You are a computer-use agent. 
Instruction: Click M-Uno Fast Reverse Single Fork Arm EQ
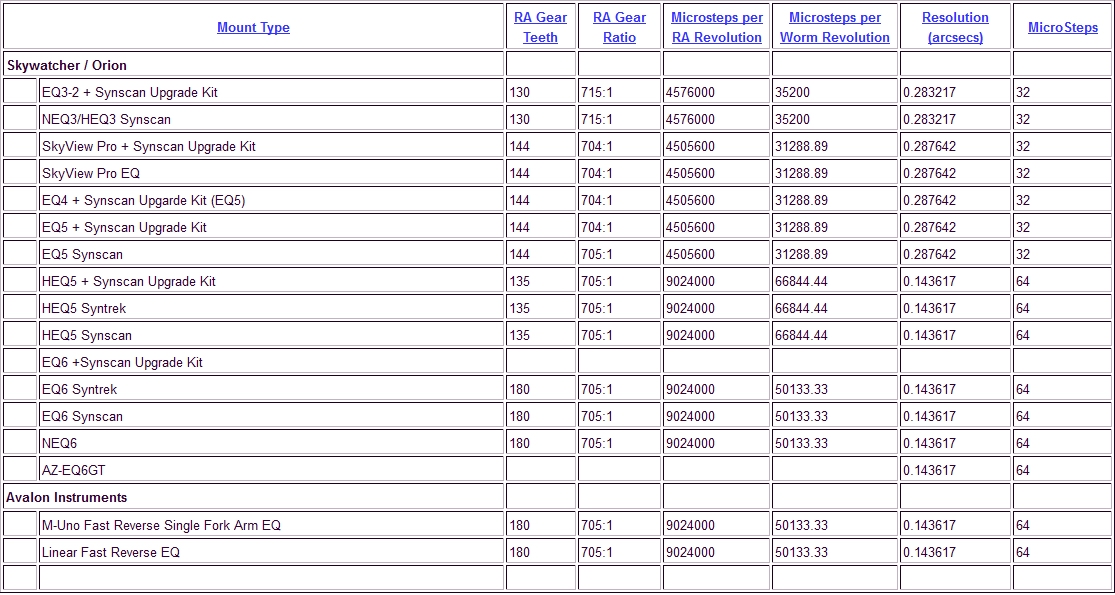point(161,525)
